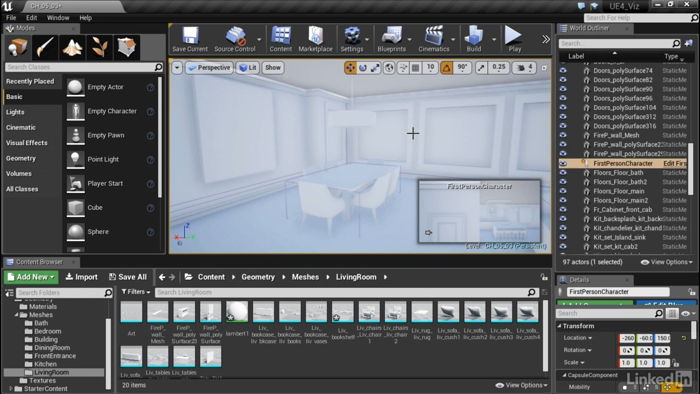Open the Marketplace toolbar icon
Viewport: 700px width, 394px height.
pos(315,39)
